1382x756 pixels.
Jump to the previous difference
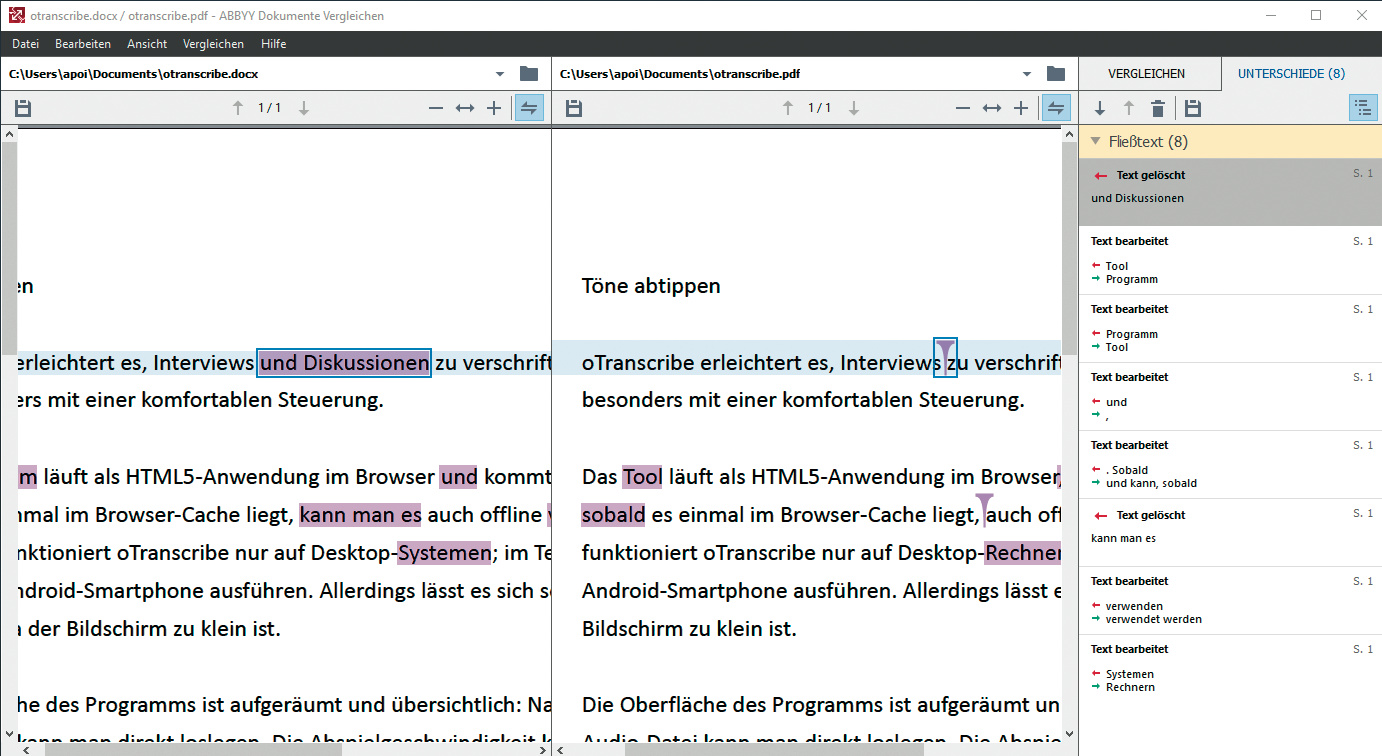[x=1128, y=108]
